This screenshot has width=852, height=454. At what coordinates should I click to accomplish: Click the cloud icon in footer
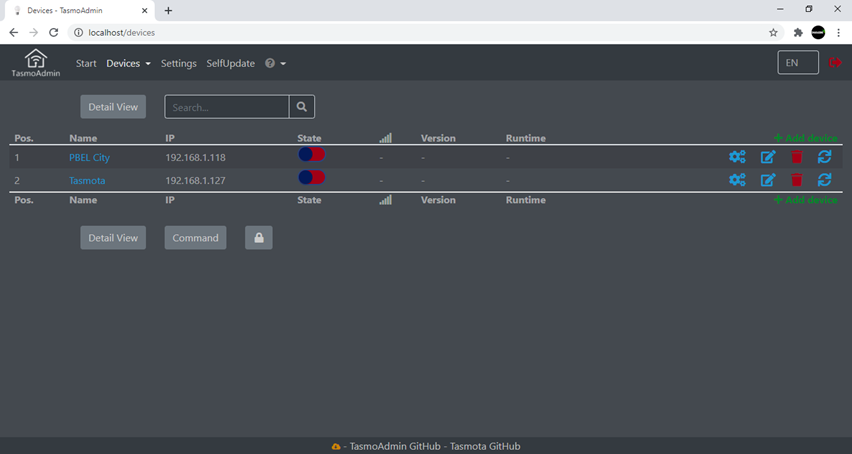point(336,446)
